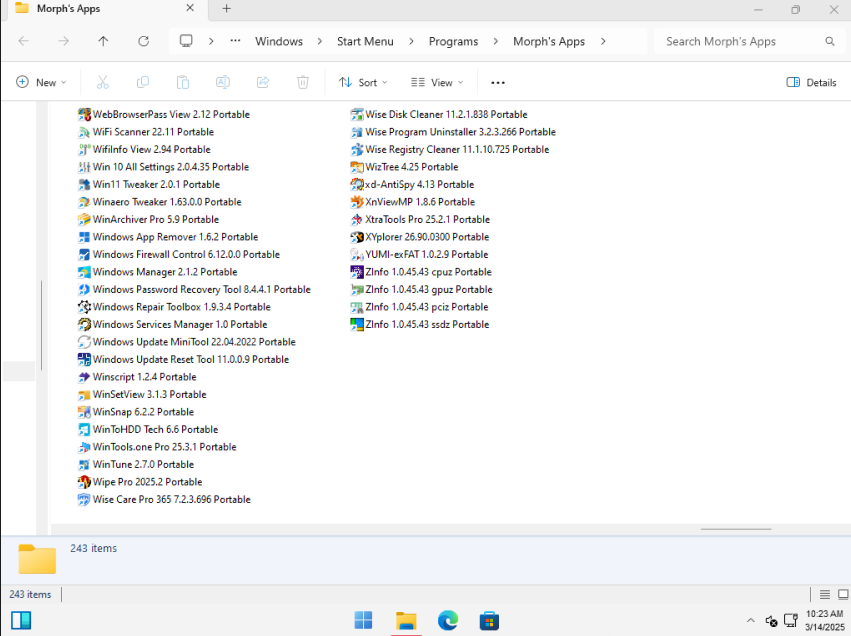851x636 pixels.
Task: Select the xd-AntiSpy 4.13 icon
Action: [357, 185]
